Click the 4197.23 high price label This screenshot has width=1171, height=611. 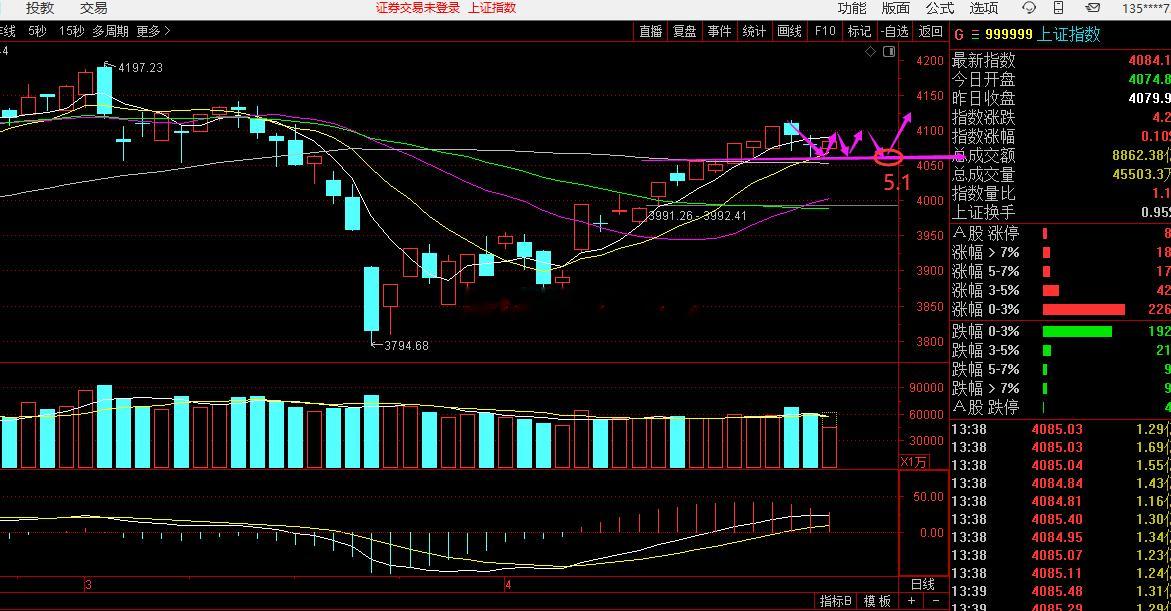(140, 68)
